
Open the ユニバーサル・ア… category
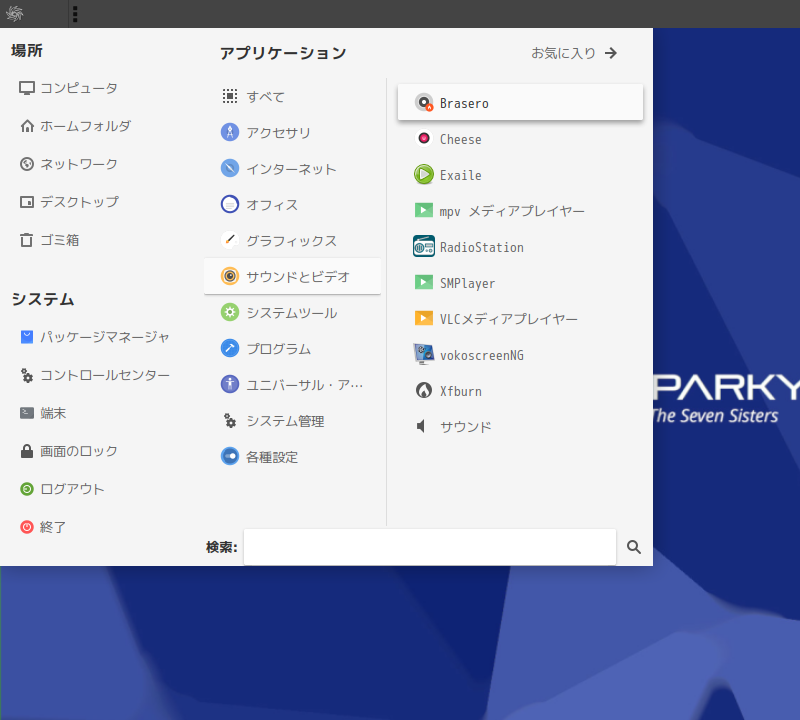[x=292, y=385]
